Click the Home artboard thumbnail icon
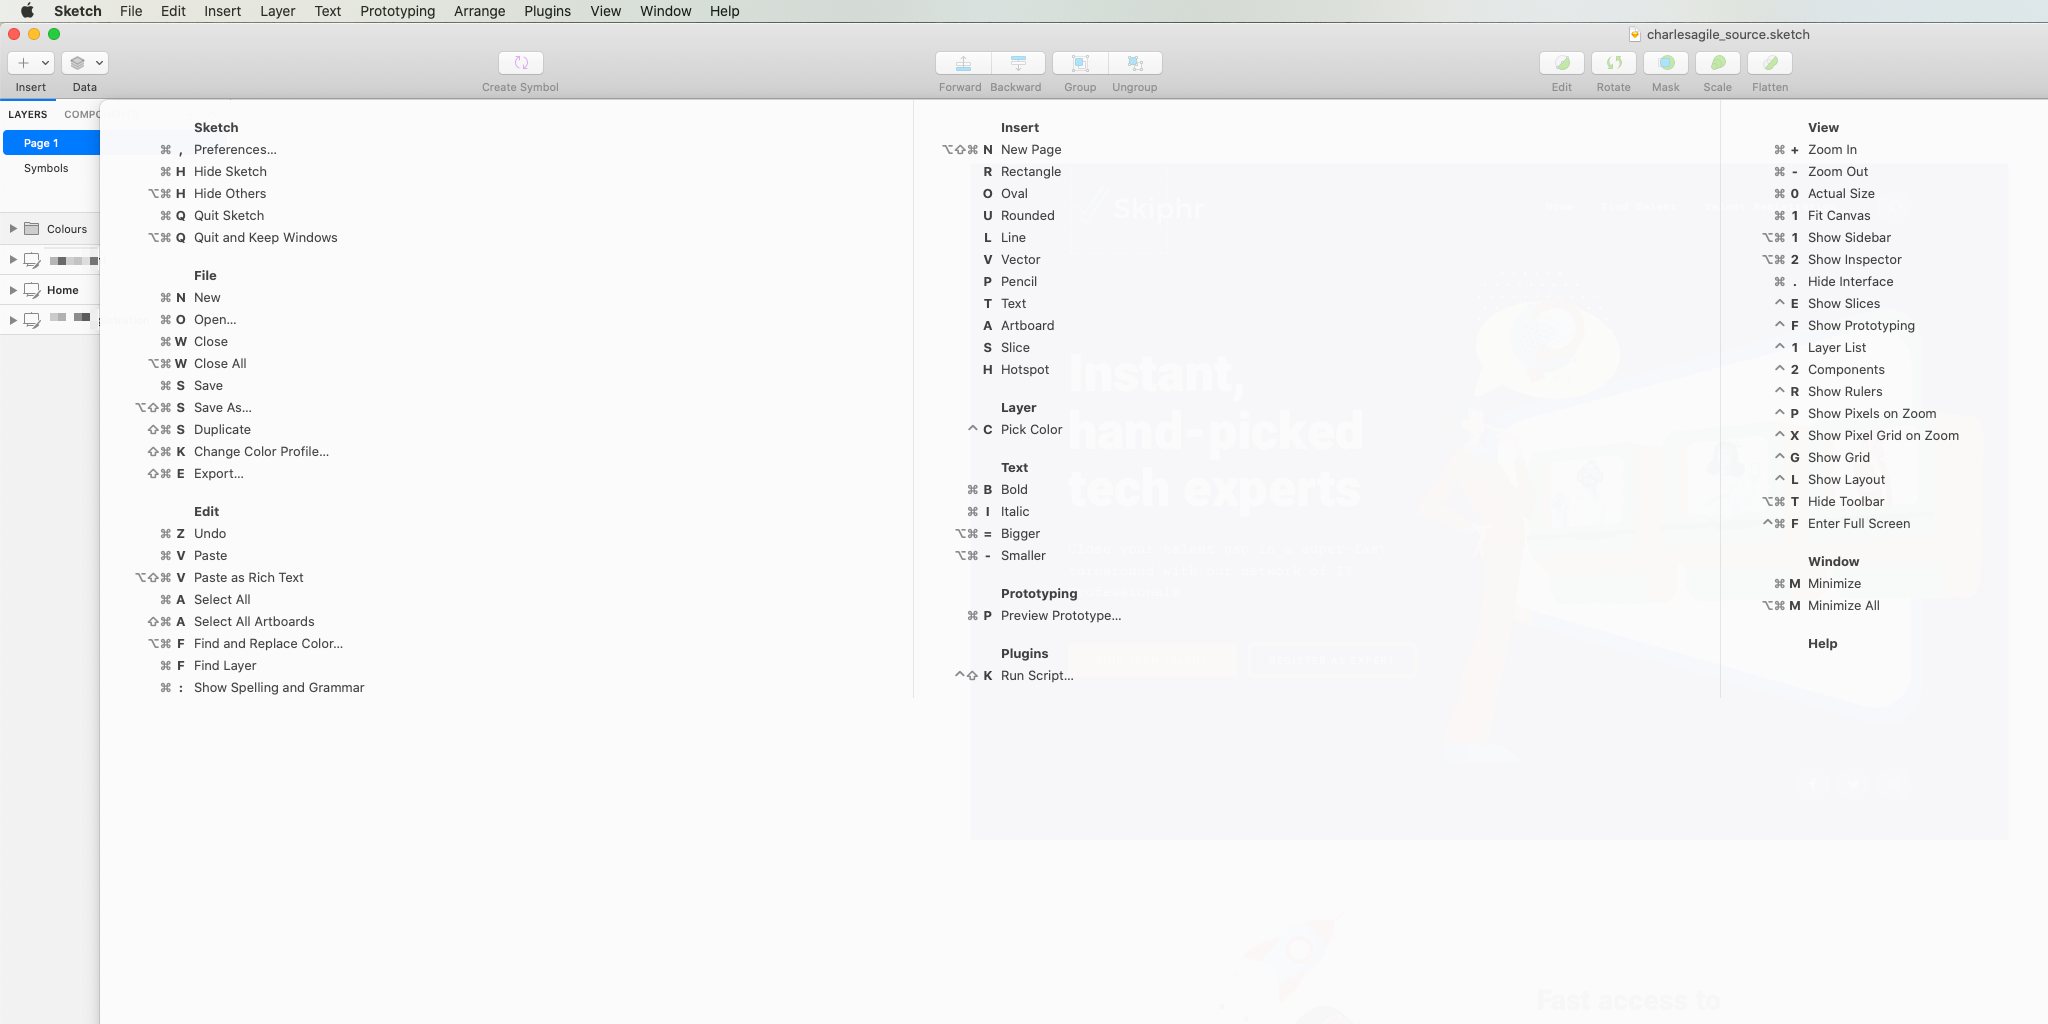The height and width of the screenshot is (1024, 2048). pyautogui.click(x=33, y=290)
